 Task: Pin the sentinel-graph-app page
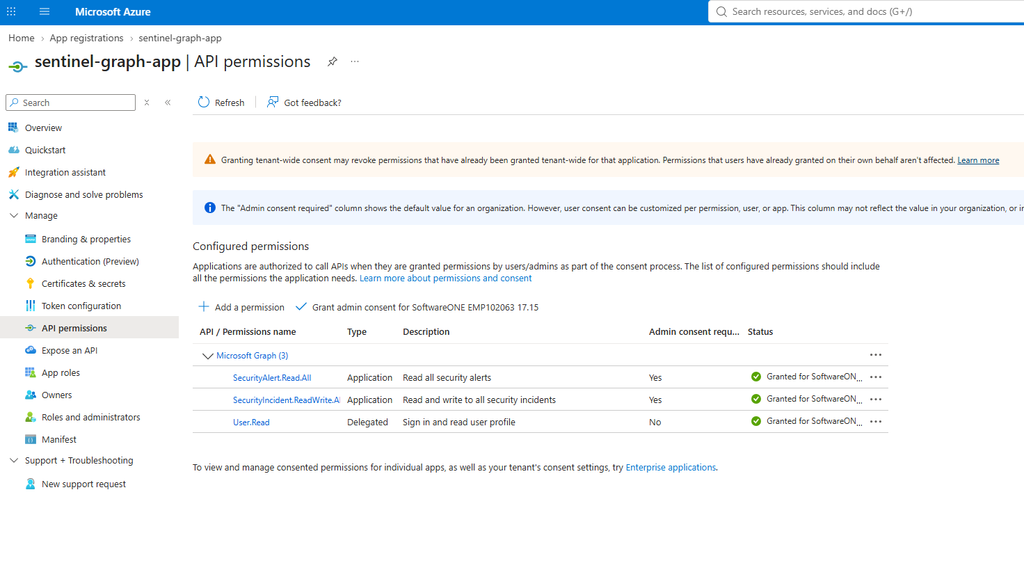click(332, 61)
